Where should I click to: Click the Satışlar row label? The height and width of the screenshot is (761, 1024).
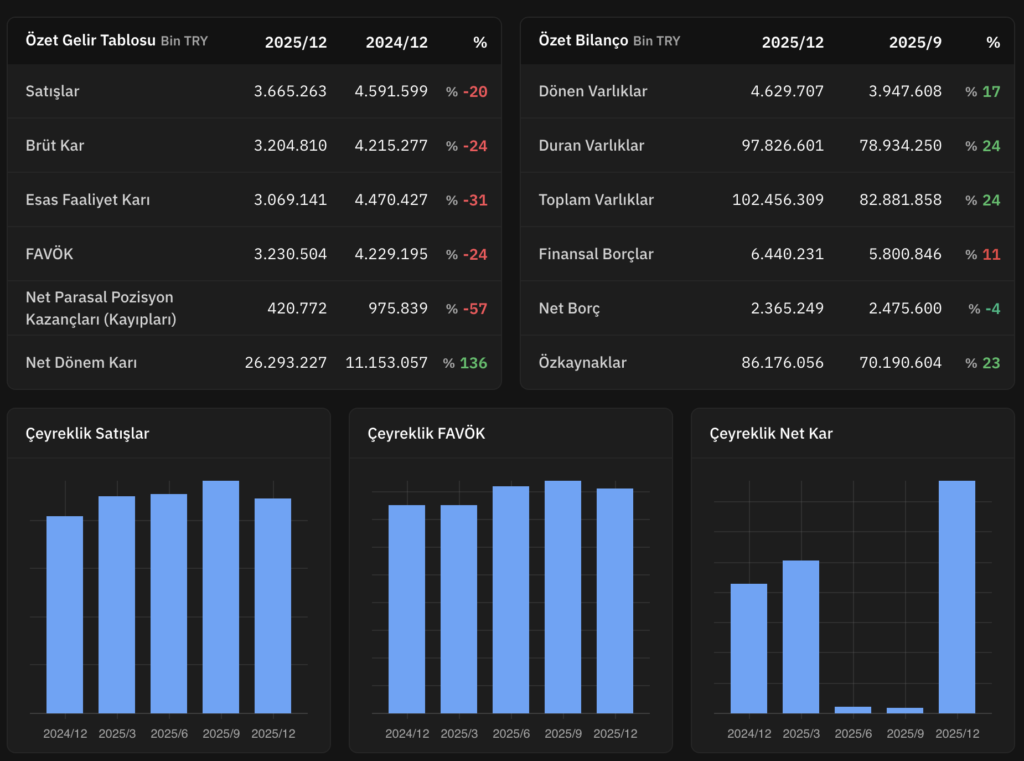52,91
